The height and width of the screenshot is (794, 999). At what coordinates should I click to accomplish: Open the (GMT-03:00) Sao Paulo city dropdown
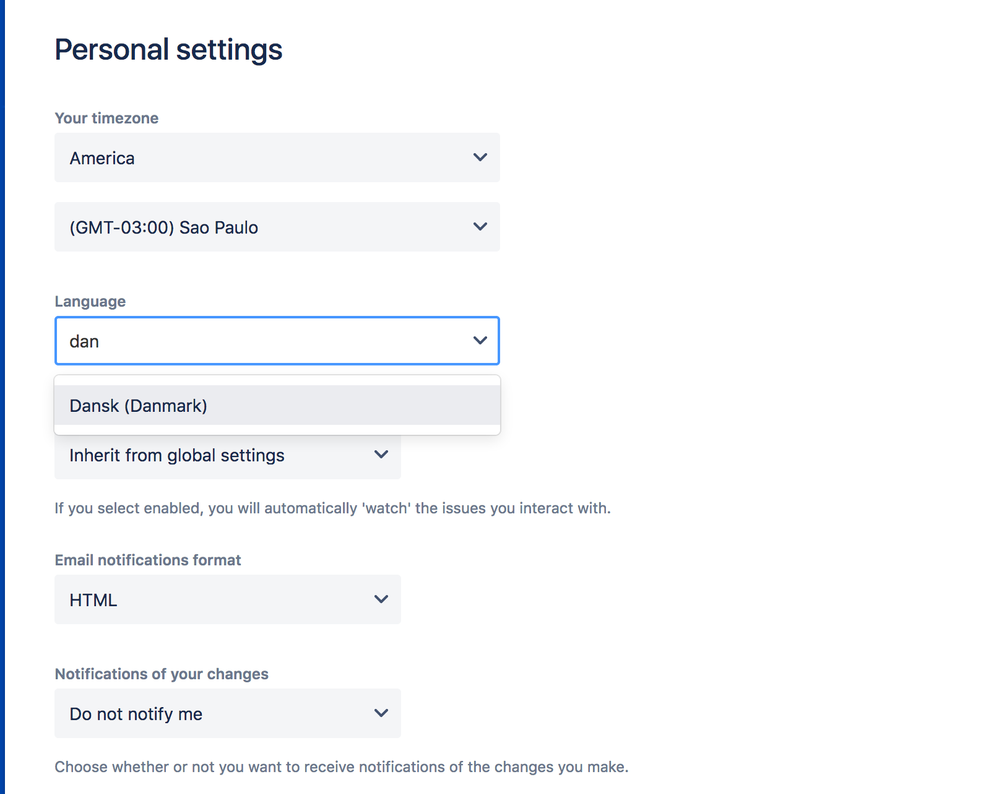pyautogui.click(x=277, y=227)
